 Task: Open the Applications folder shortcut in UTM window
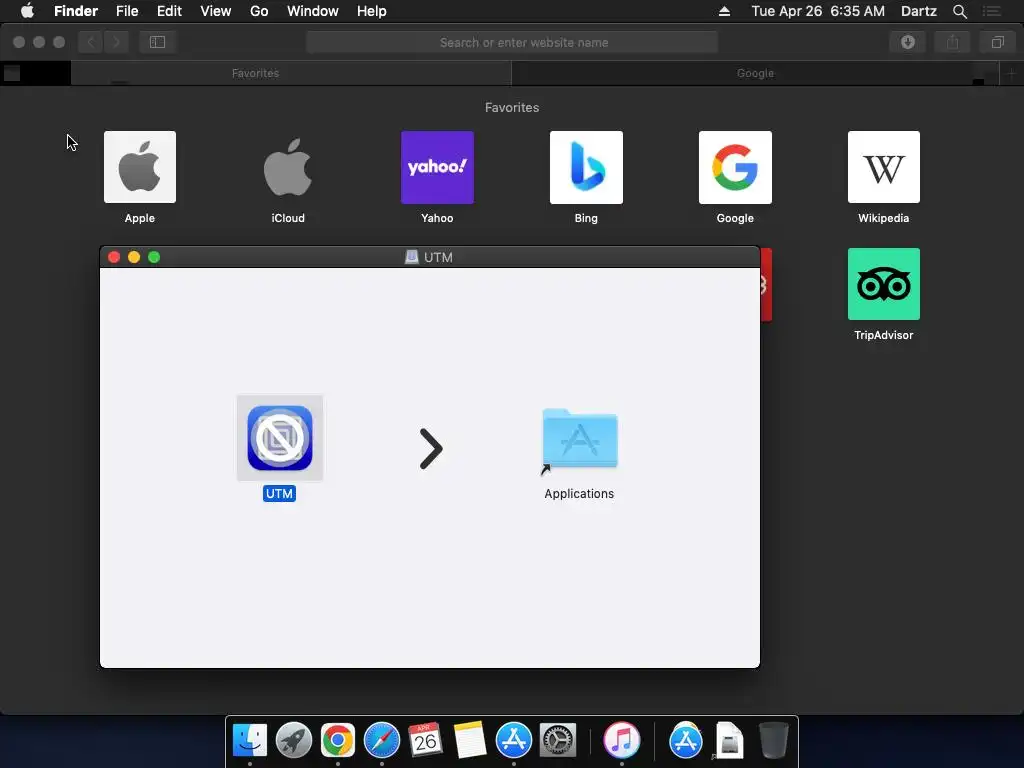coord(580,441)
